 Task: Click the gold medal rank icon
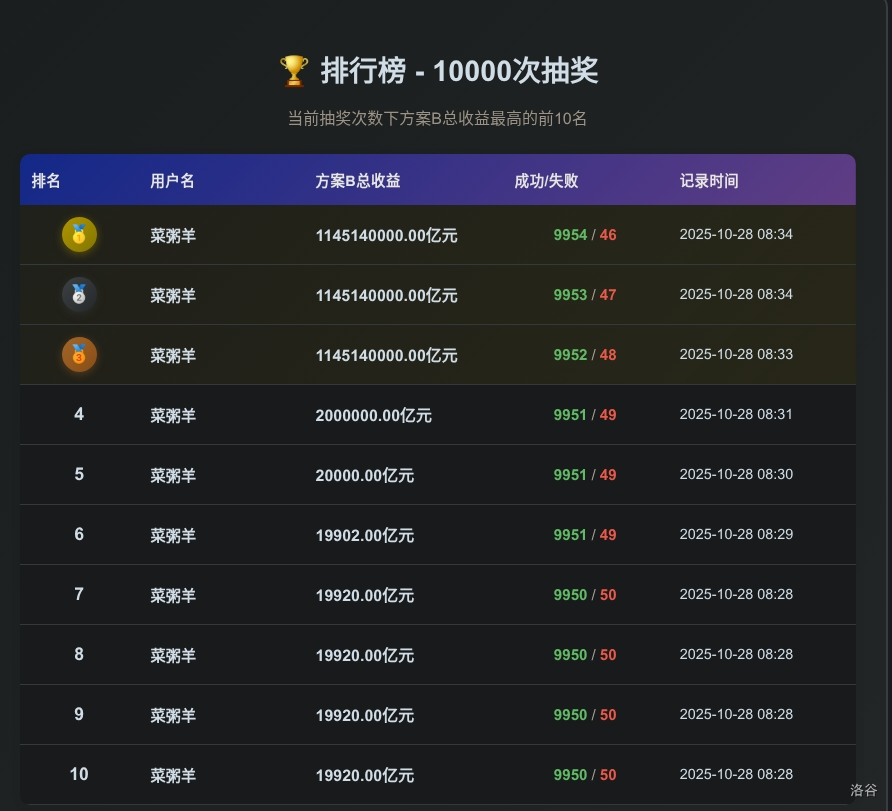[79, 235]
